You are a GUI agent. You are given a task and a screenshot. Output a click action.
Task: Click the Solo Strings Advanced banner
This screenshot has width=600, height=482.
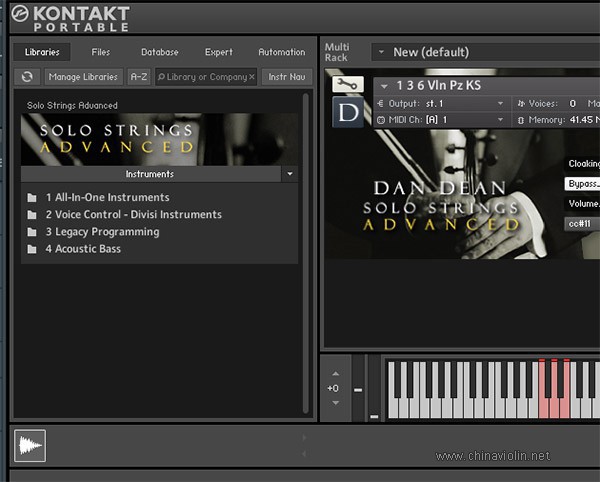[x=159, y=139]
